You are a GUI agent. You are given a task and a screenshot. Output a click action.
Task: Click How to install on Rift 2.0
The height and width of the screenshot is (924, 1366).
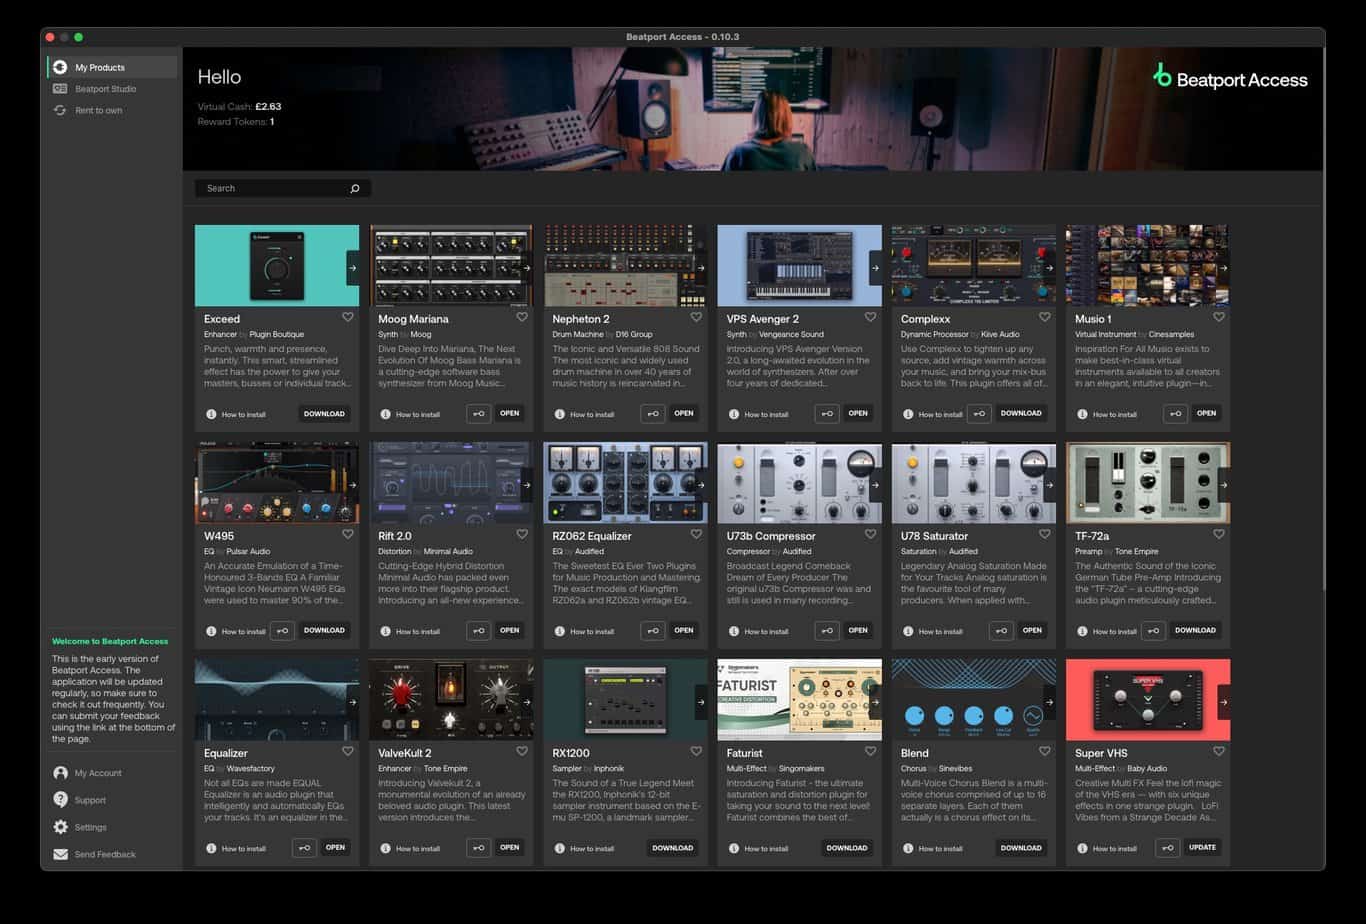[x=418, y=631]
